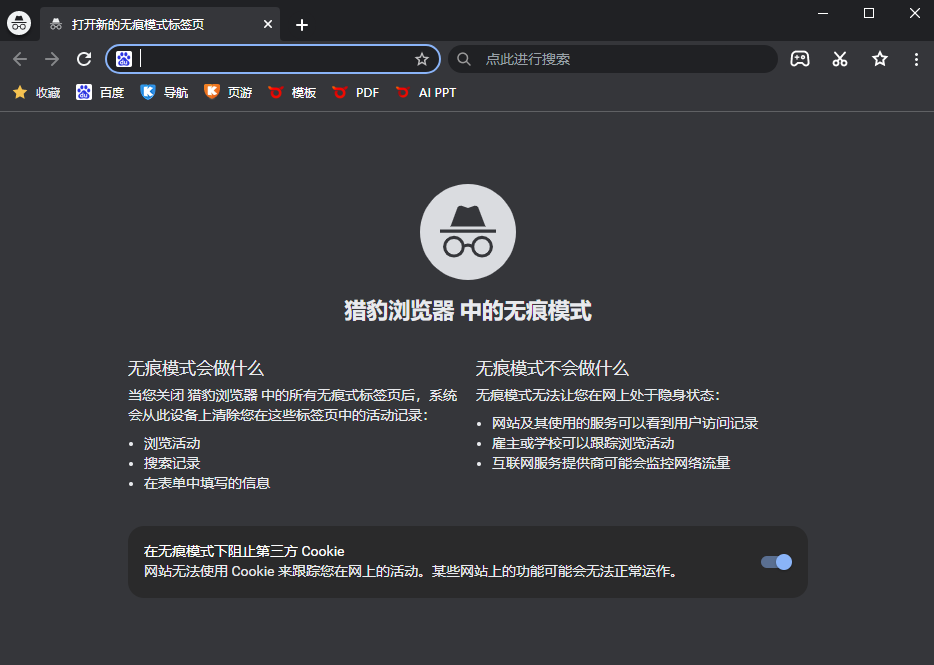
Task: Click the incognito profile icon in title bar
Action: point(19,23)
